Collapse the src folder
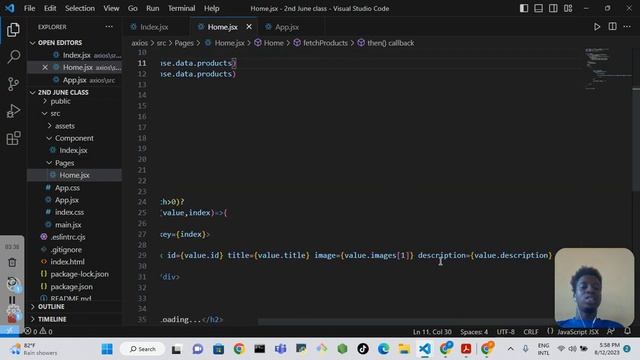The image size is (640, 360). (55, 113)
